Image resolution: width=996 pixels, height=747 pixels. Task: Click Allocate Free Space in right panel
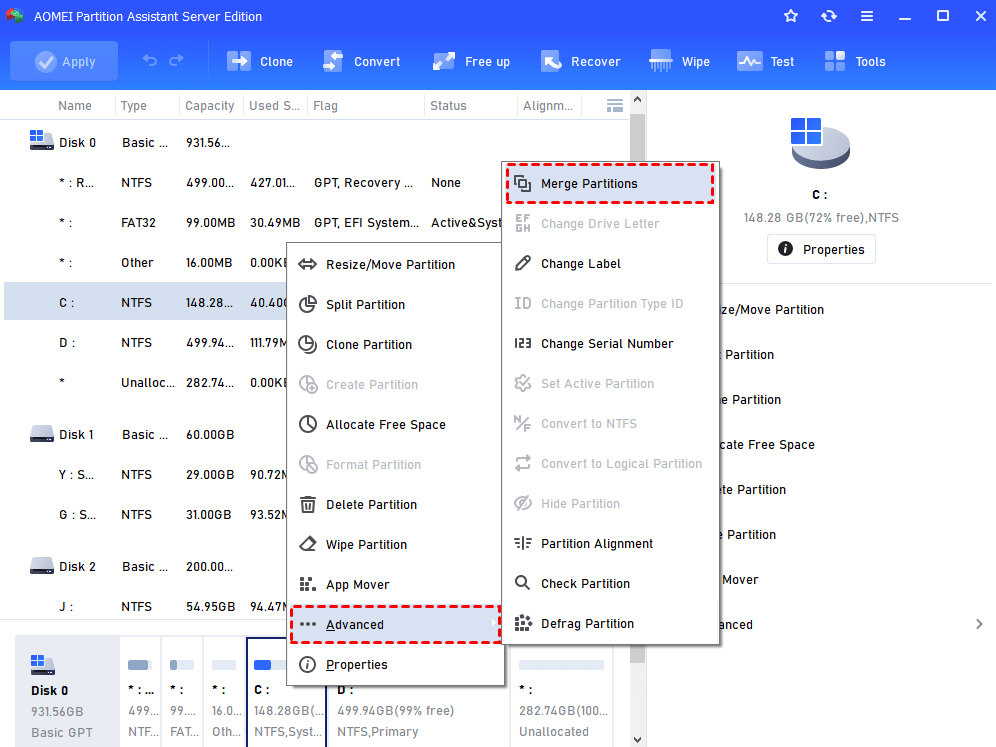[767, 445]
